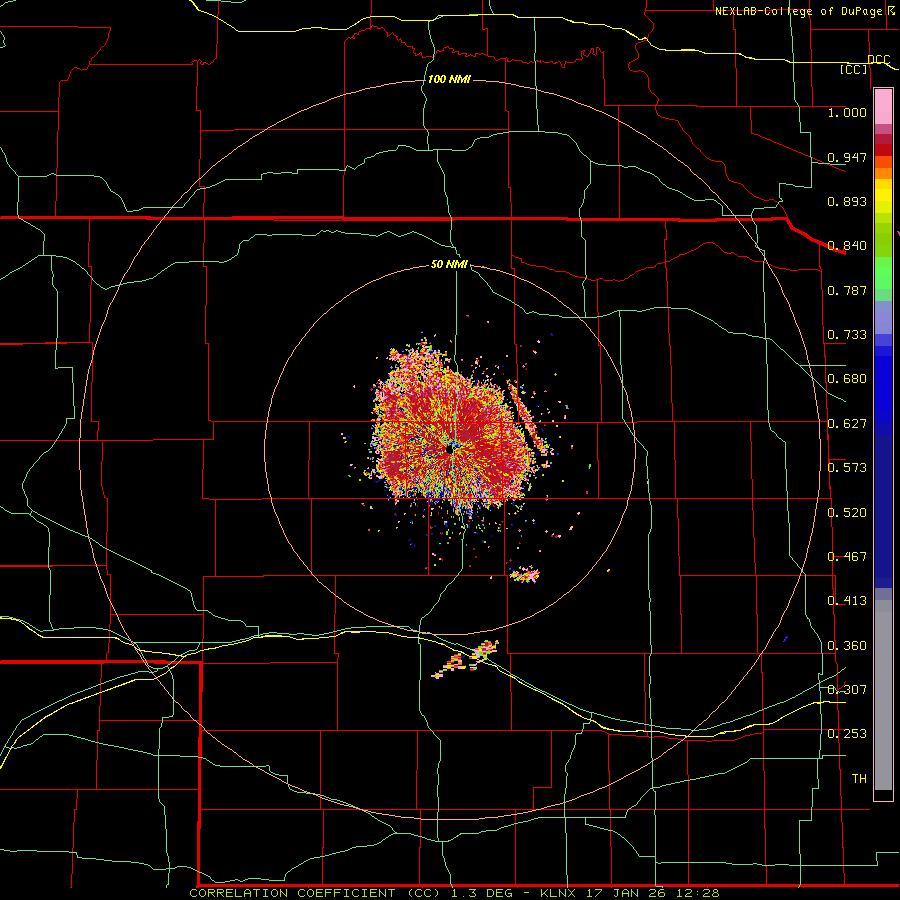Viewport: 900px width, 900px height.
Task: Click the DCC product label
Action: (878, 59)
